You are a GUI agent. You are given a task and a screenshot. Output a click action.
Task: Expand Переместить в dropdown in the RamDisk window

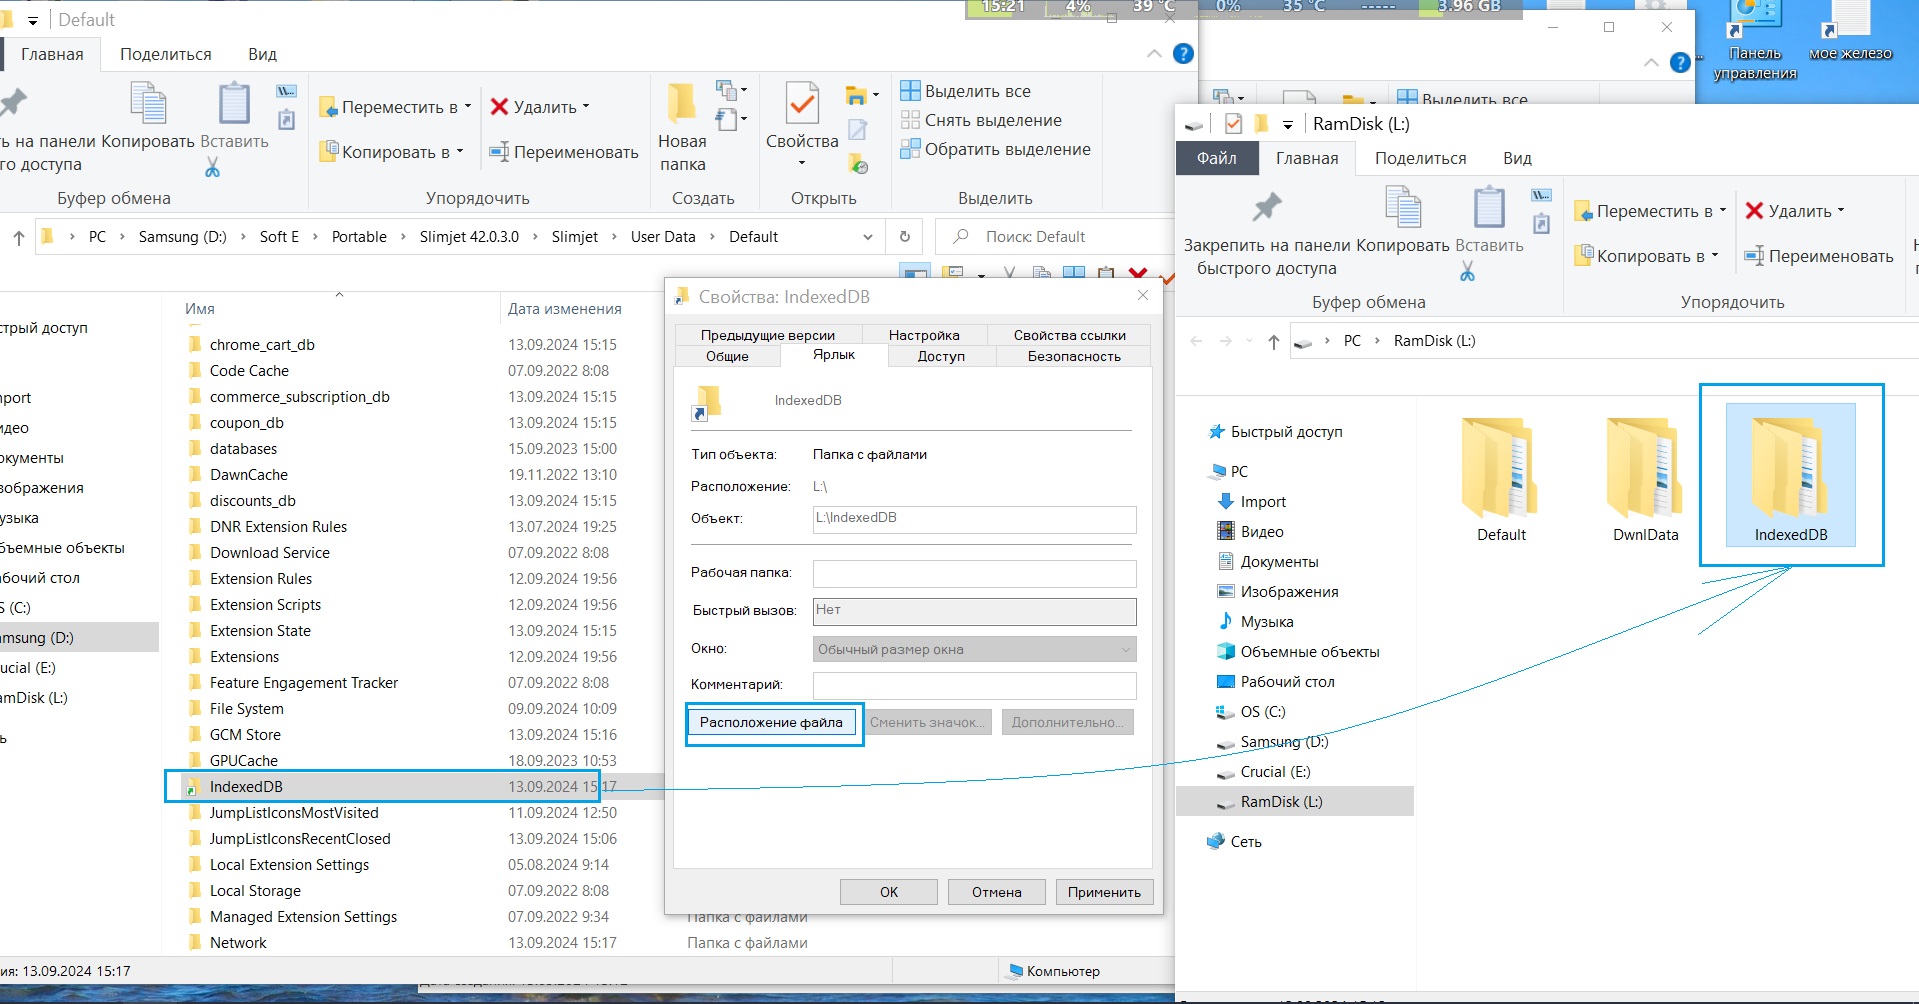tap(1722, 210)
